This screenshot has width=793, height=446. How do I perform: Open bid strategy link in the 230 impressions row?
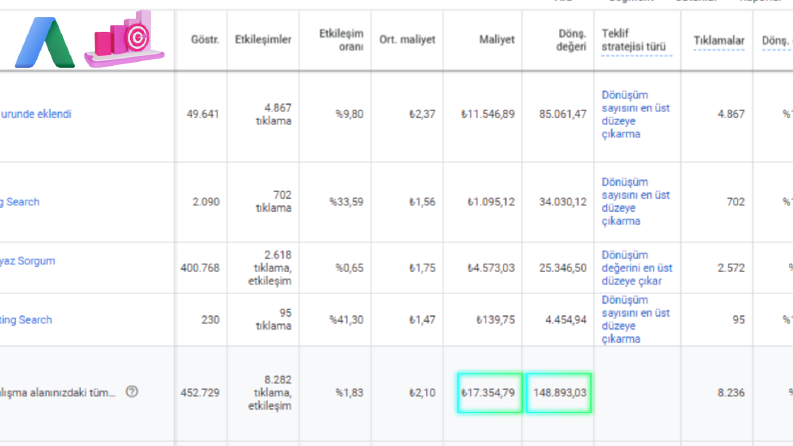(x=635, y=320)
